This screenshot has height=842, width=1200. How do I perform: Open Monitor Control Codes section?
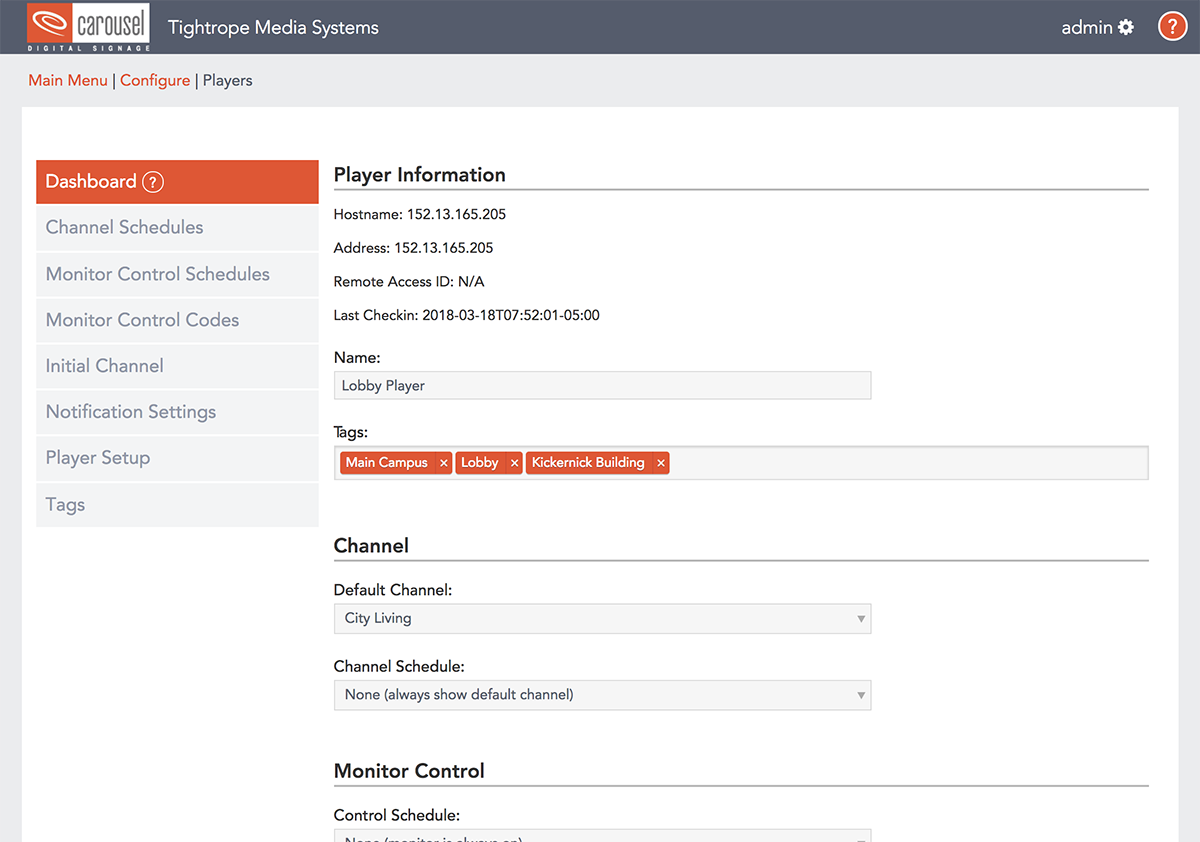[142, 320]
